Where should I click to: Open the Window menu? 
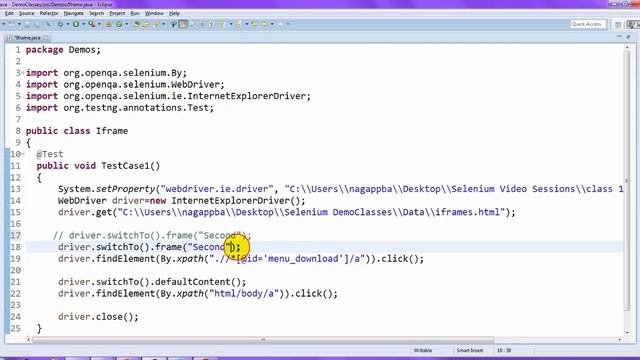(x=154, y=13)
